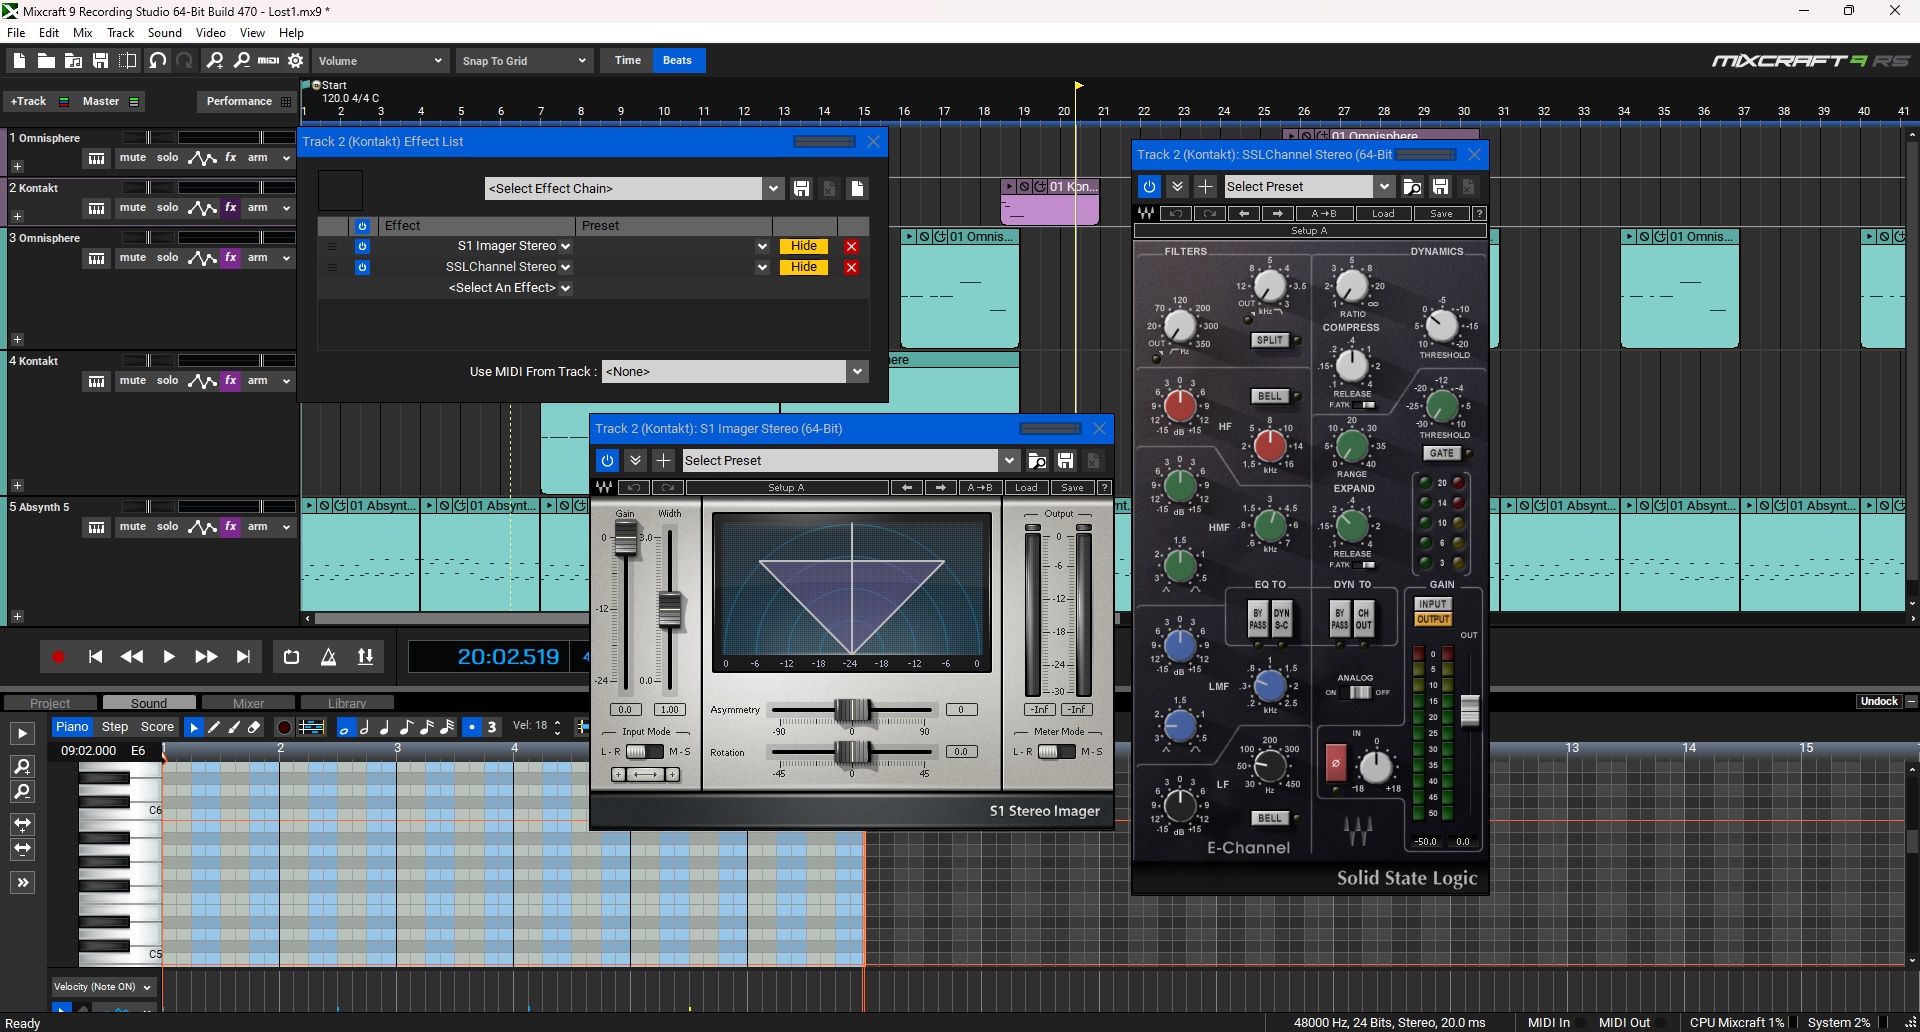Create a new project from the toolbar
Screen dimensions: 1920x1032
point(19,61)
